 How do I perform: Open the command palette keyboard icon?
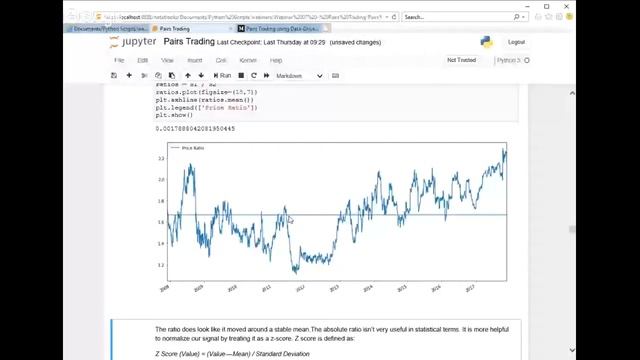click(x=336, y=76)
